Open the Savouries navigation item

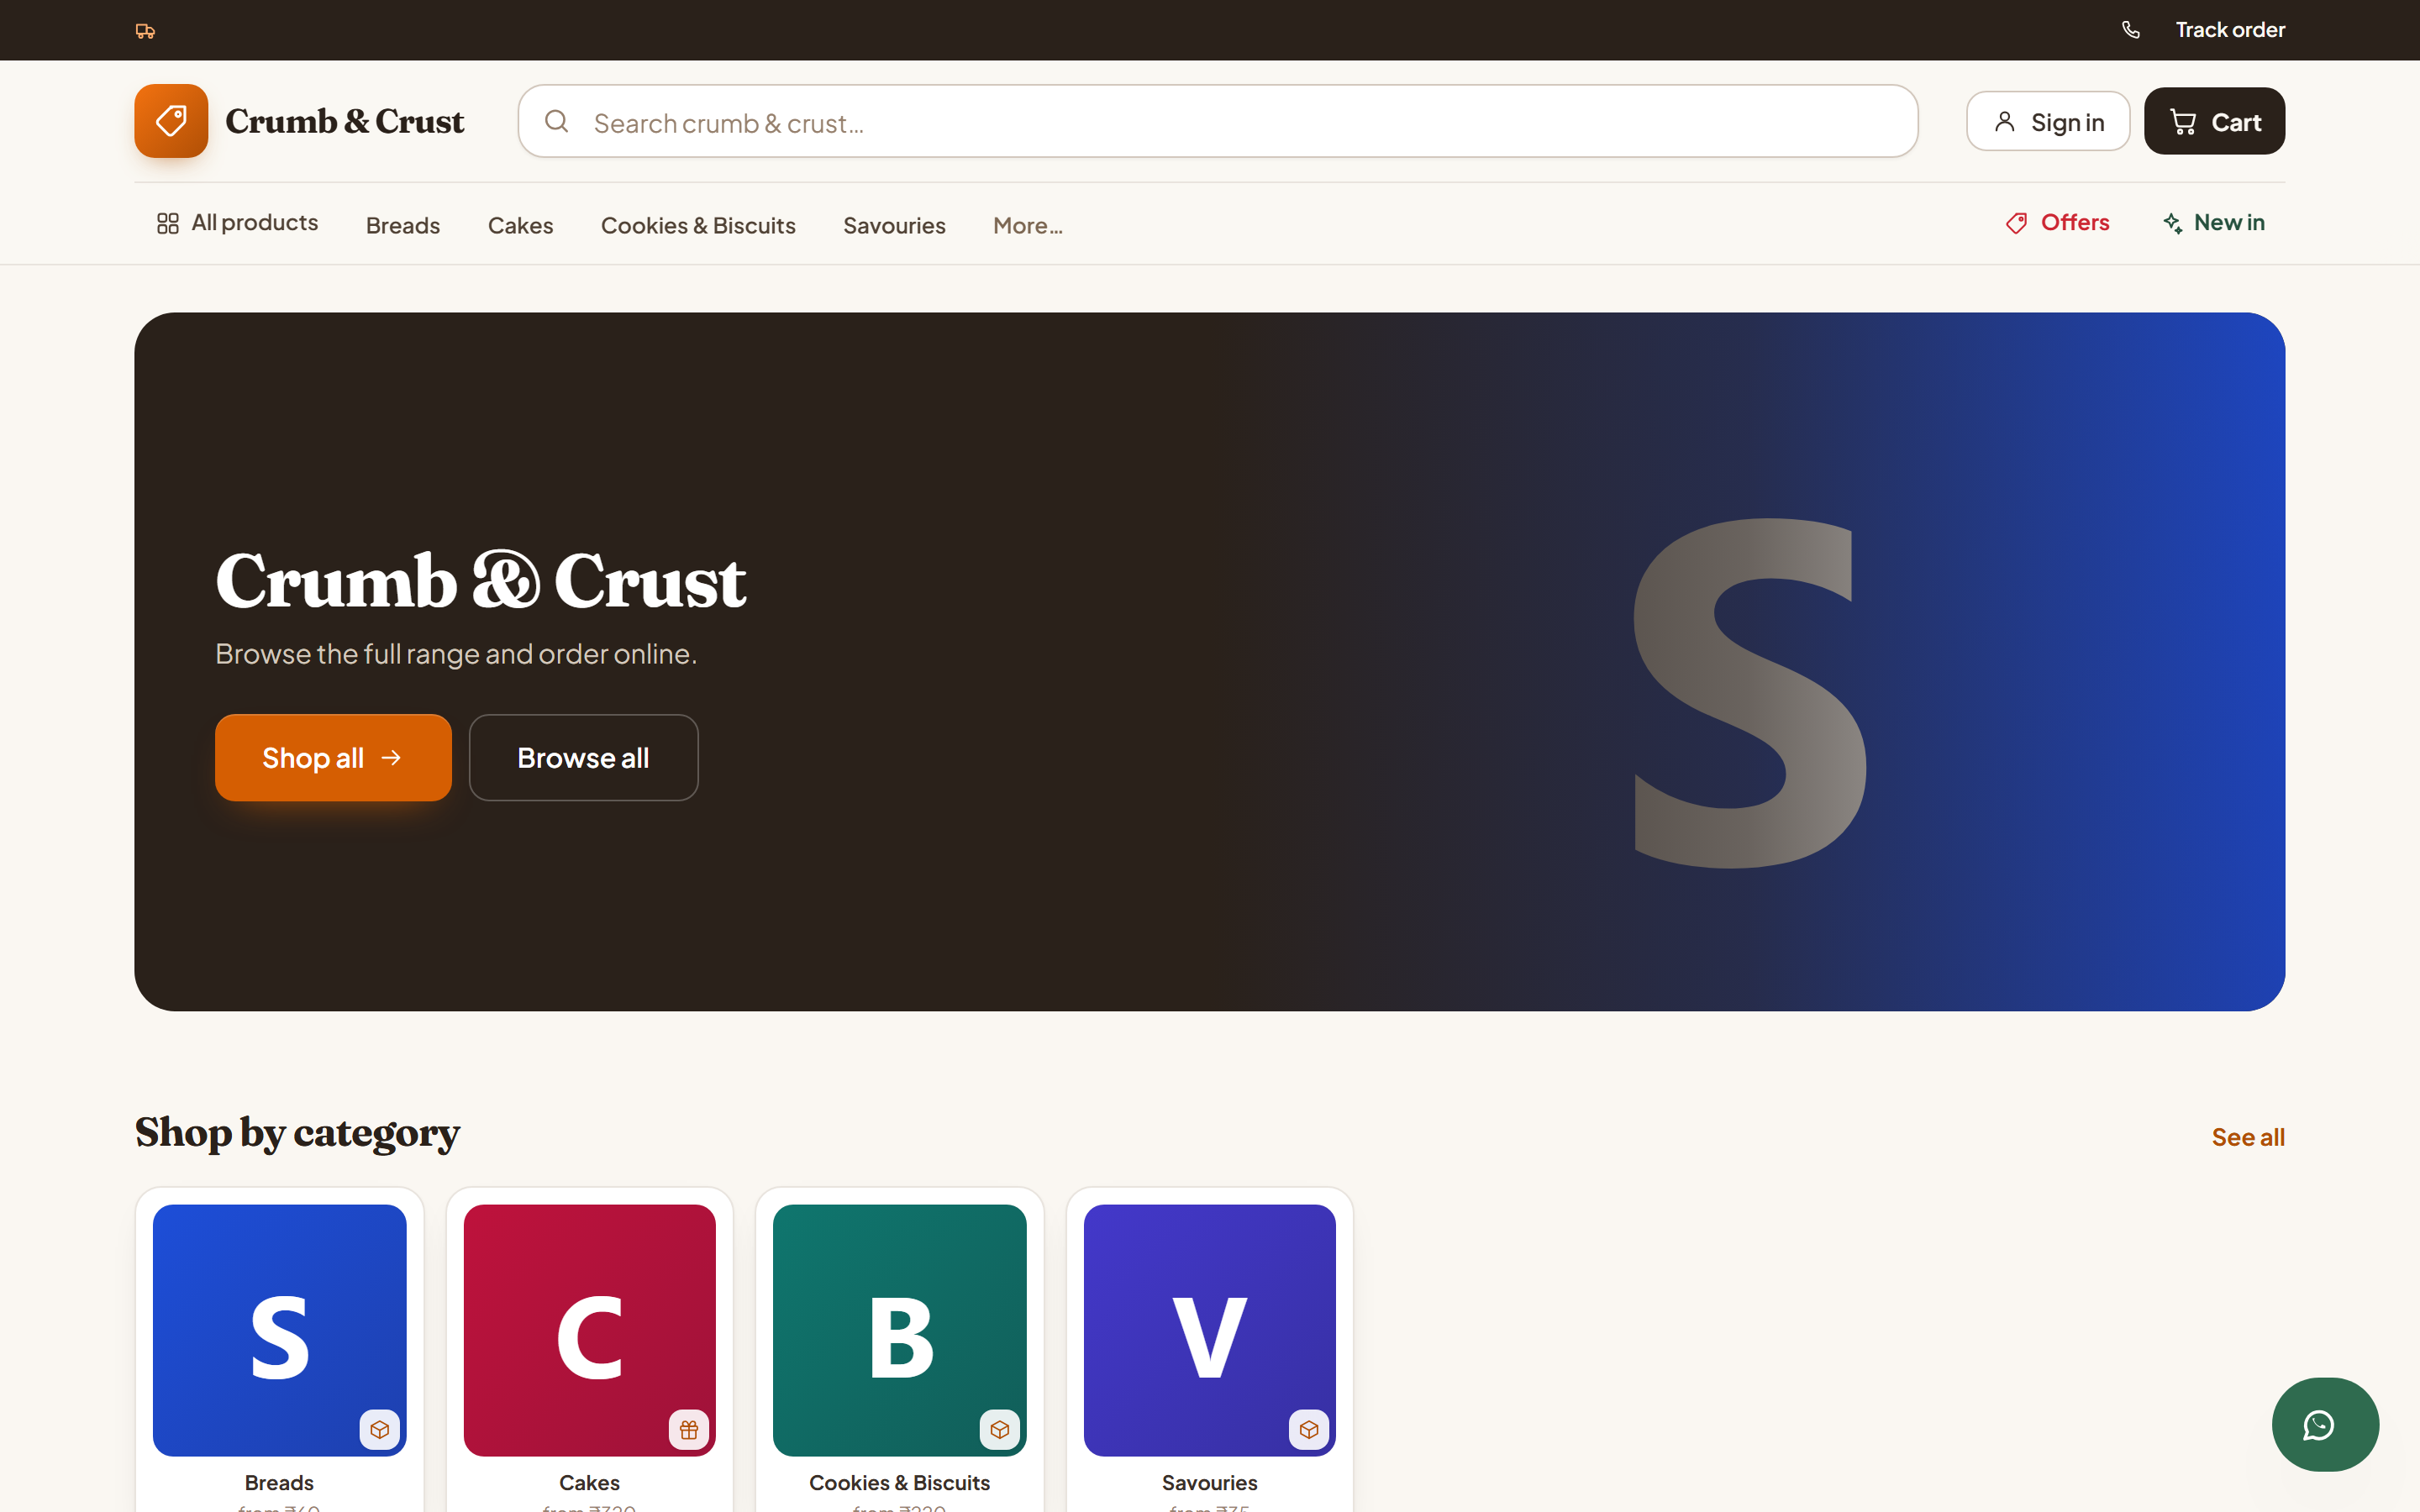pyautogui.click(x=894, y=225)
